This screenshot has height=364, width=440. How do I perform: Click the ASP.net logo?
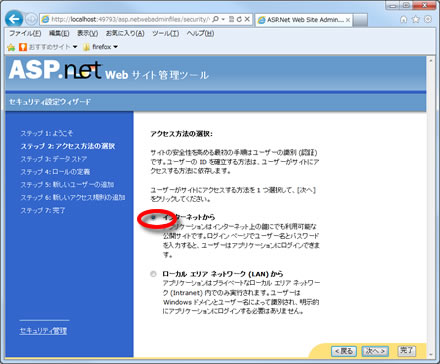click(x=55, y=70)
